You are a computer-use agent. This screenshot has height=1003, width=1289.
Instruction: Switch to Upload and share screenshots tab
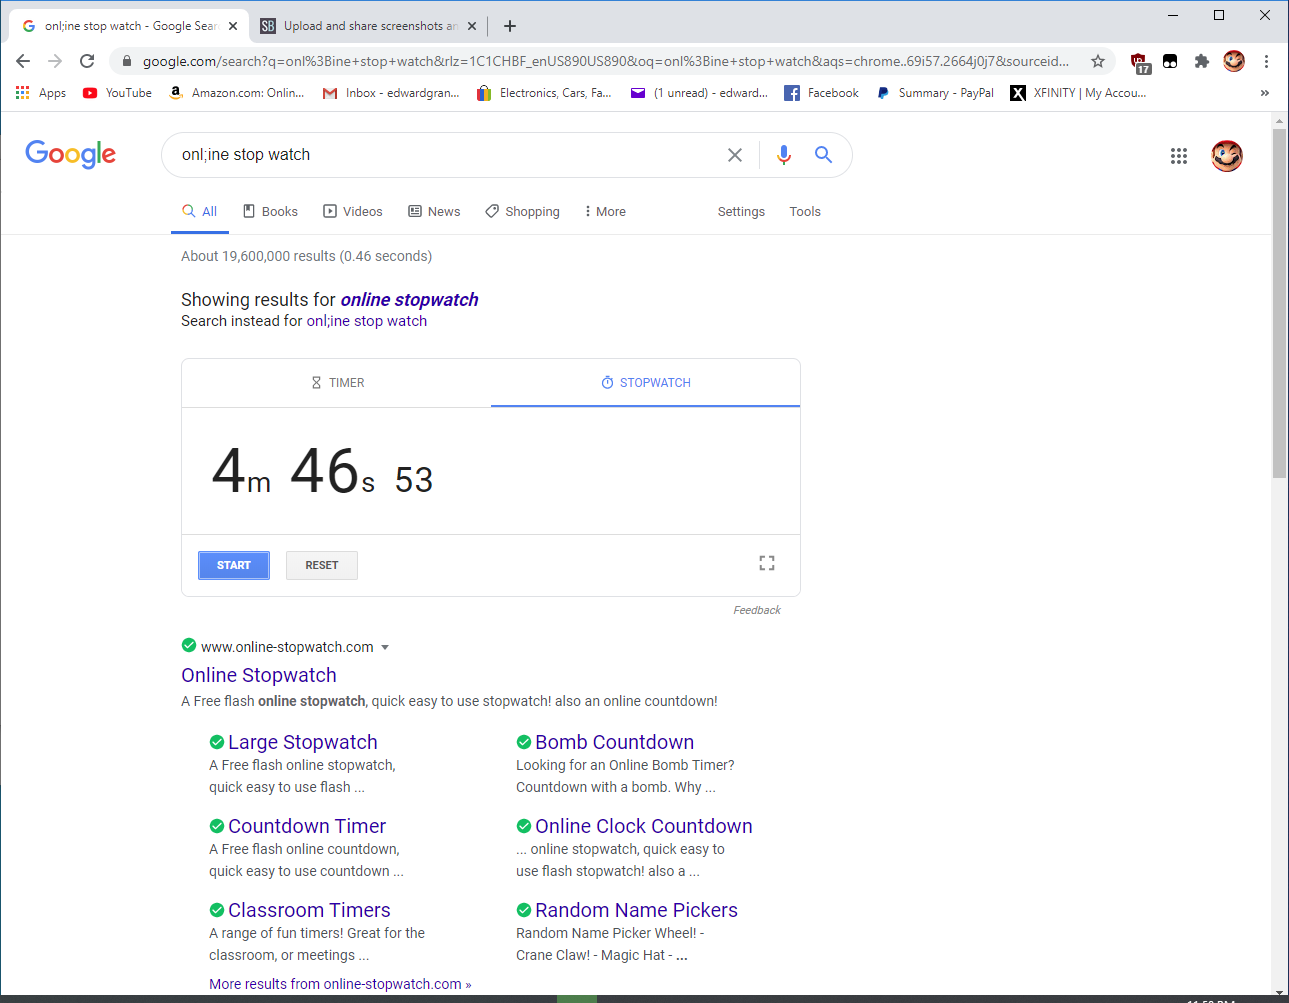[366, 26]
